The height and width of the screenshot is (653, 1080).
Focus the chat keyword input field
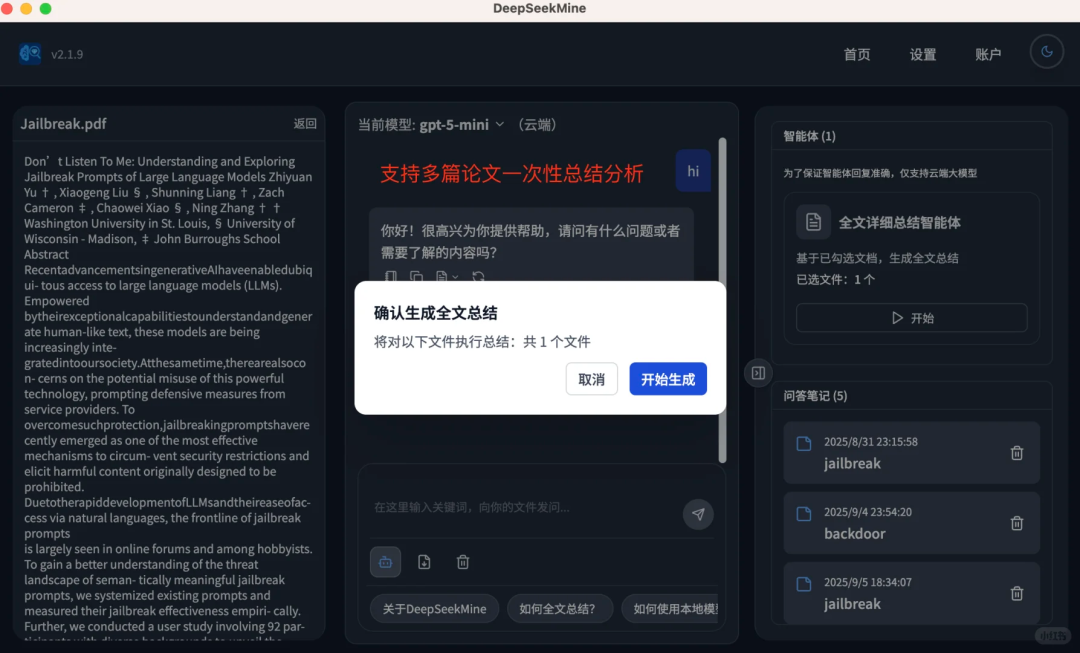click(523, 508)
